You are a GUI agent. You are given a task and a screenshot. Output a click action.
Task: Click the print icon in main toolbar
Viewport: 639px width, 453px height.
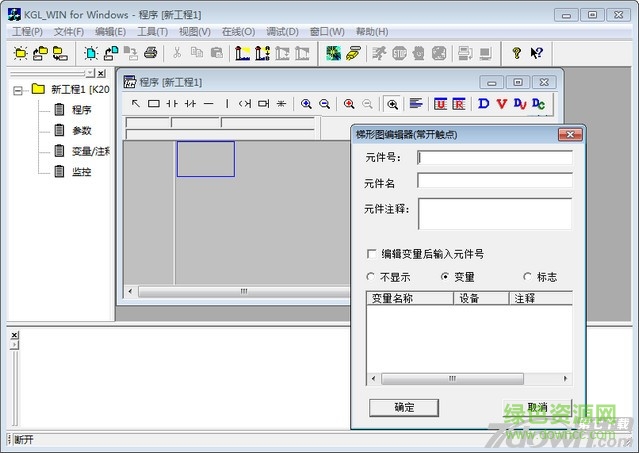(x=150, y=53)
